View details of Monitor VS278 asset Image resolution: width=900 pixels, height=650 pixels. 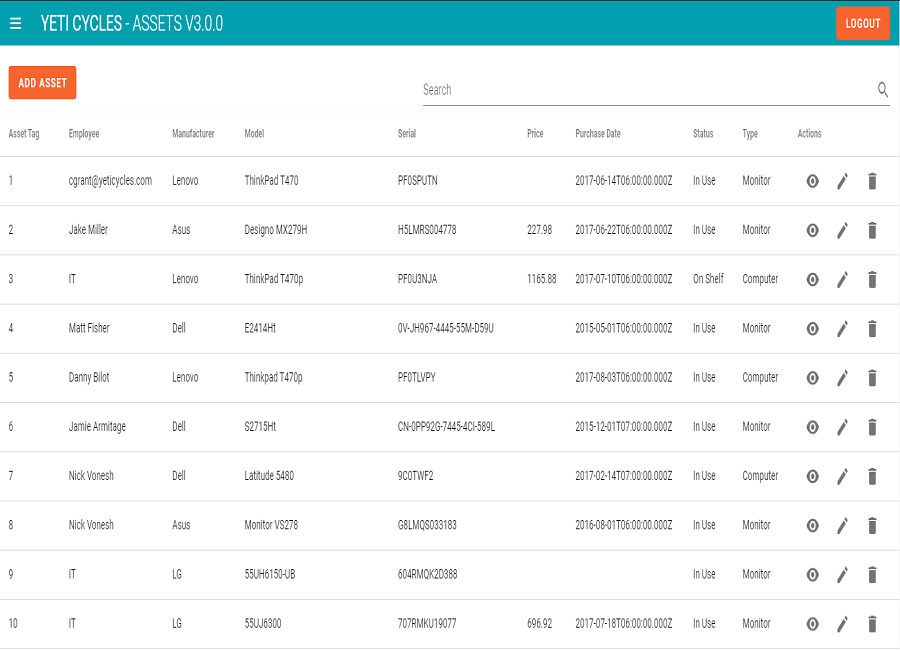[x=812, y=526]
